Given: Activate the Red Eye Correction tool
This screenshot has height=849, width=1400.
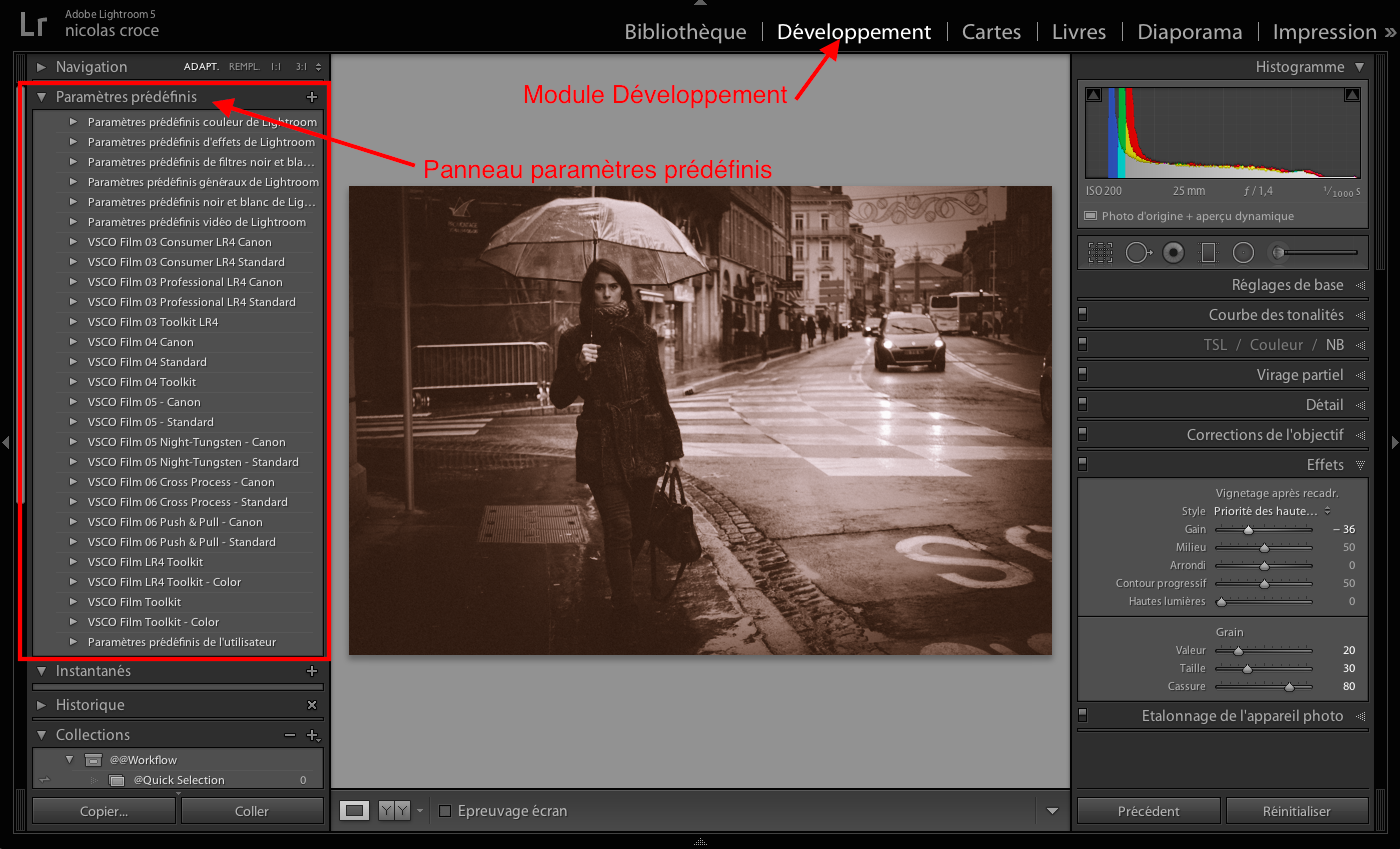Looking at the screenshot, I should tap(1173, 253).
